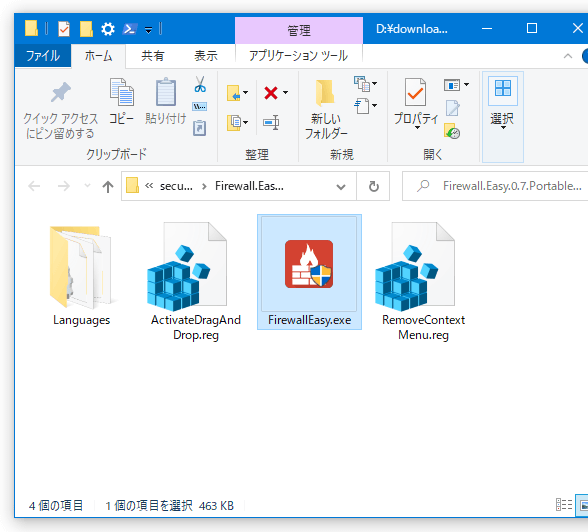
Task: Select the FirewallEasy.exe file
Action: click(x=309, y=272)
